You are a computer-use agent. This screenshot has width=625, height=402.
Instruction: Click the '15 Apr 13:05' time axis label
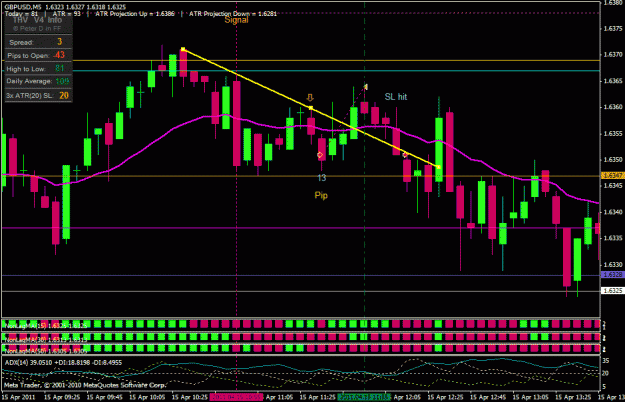(x=531, y=397)
